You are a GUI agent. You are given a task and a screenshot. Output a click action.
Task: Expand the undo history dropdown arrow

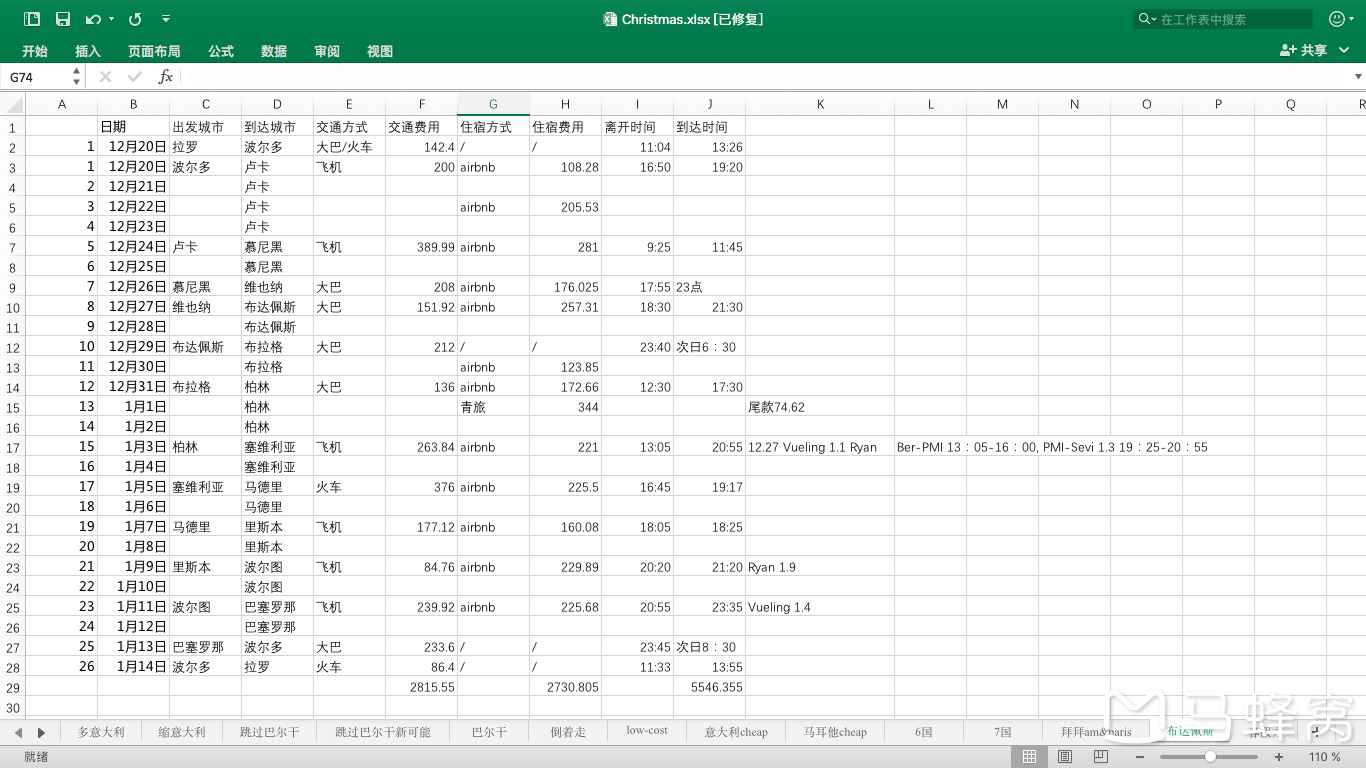pos(110,18)
